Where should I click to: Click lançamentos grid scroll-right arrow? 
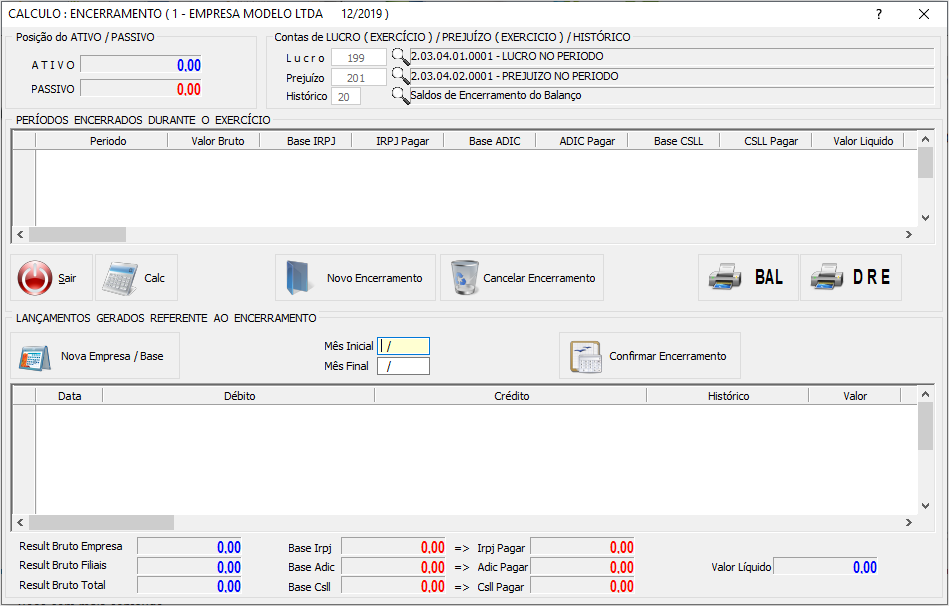908,522
